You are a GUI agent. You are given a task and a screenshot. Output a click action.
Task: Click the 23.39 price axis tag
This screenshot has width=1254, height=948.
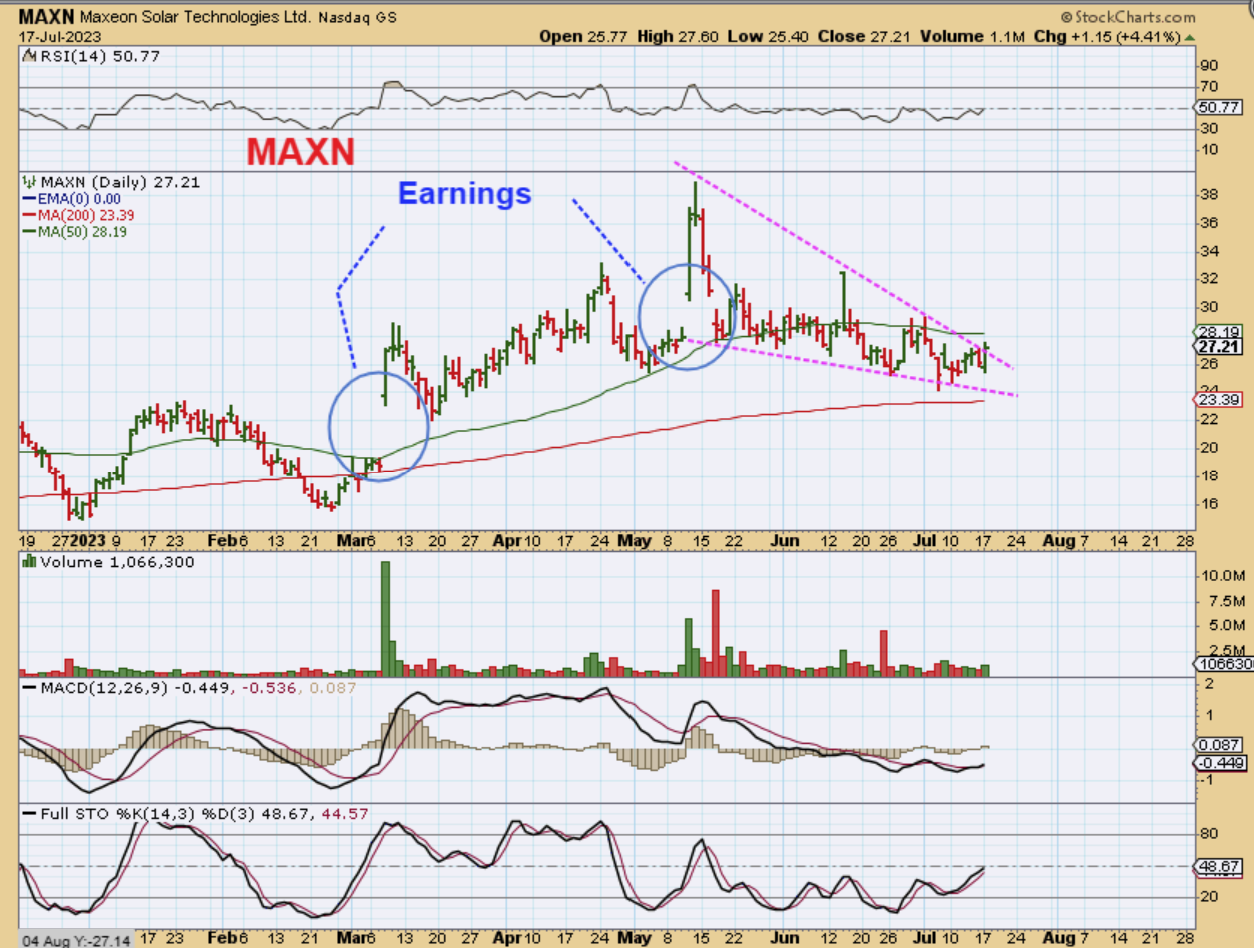click(1218, 400)
